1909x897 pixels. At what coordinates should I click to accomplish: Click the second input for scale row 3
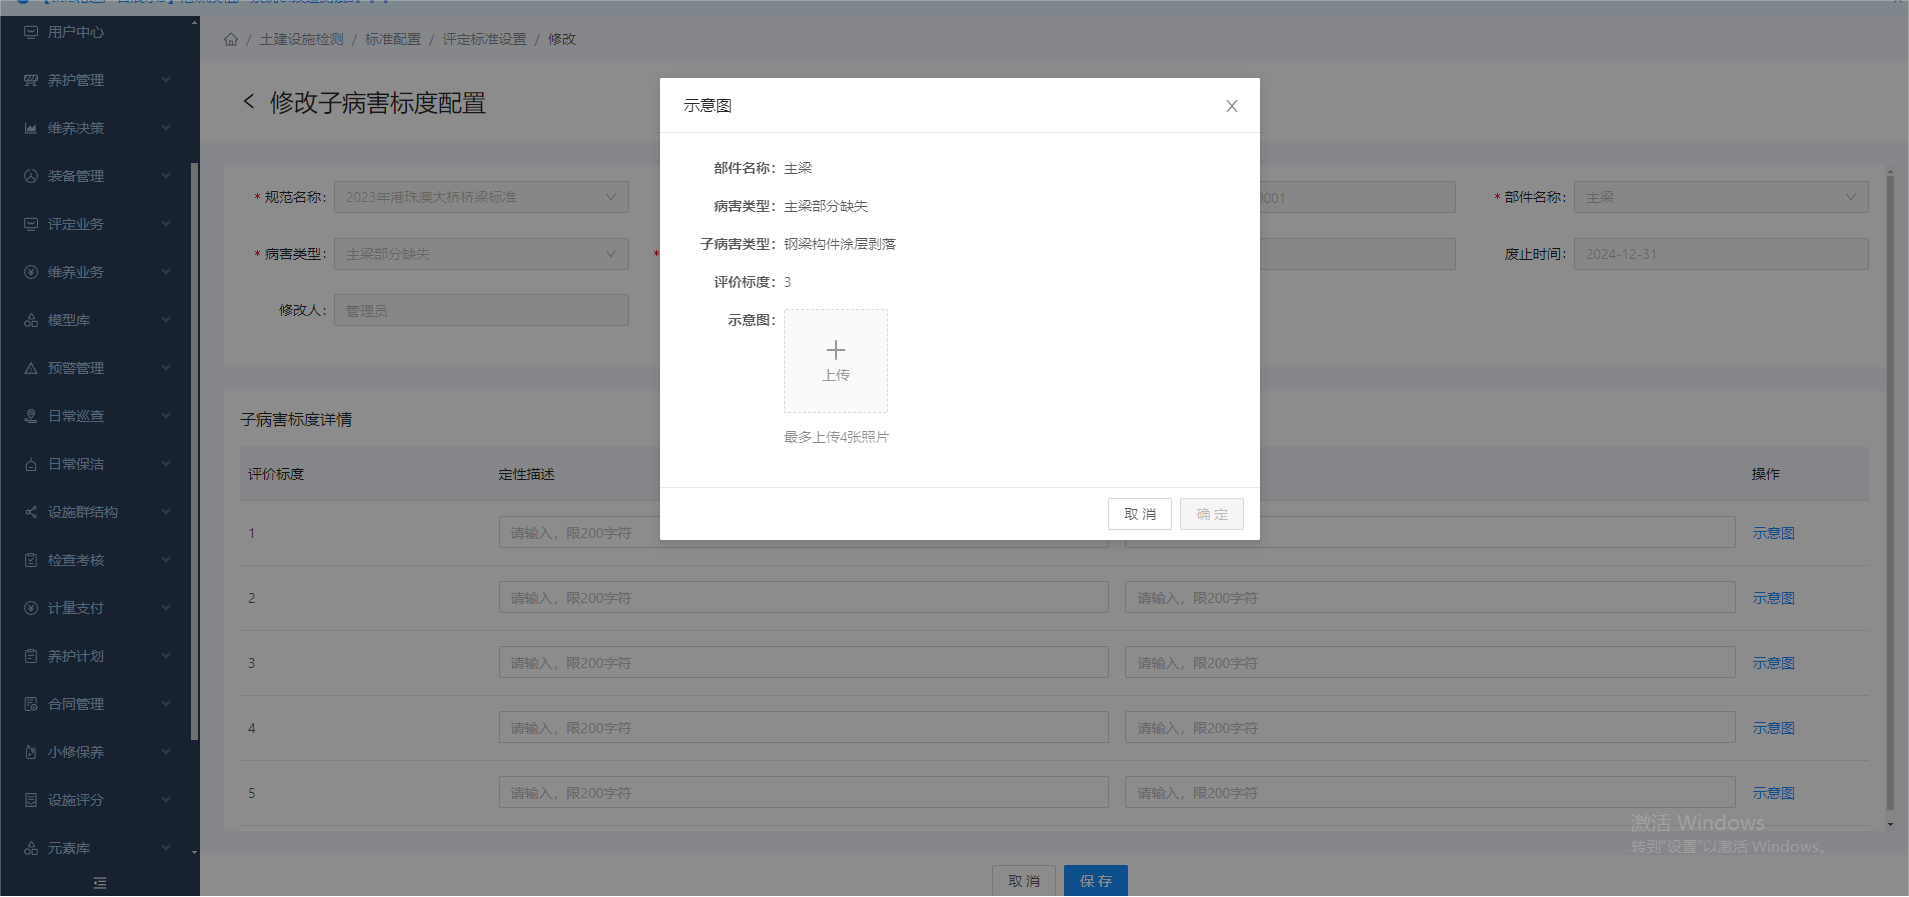[1430, 663]
